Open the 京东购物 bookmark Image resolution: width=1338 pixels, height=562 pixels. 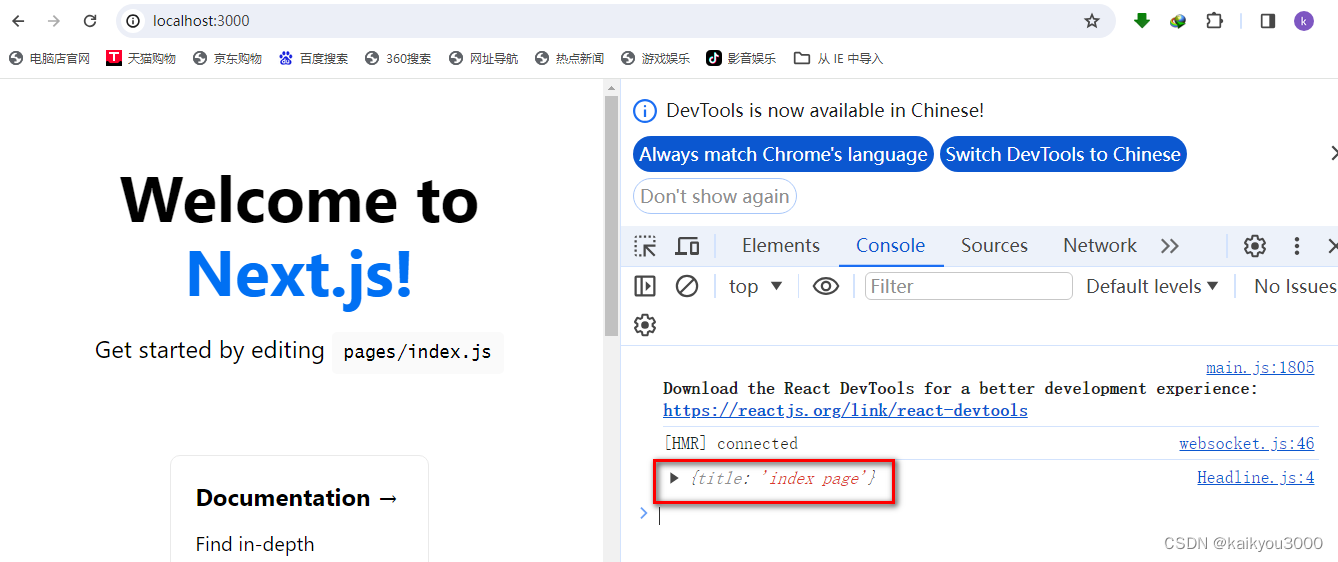pyautogui.click(x=228, y=59)
